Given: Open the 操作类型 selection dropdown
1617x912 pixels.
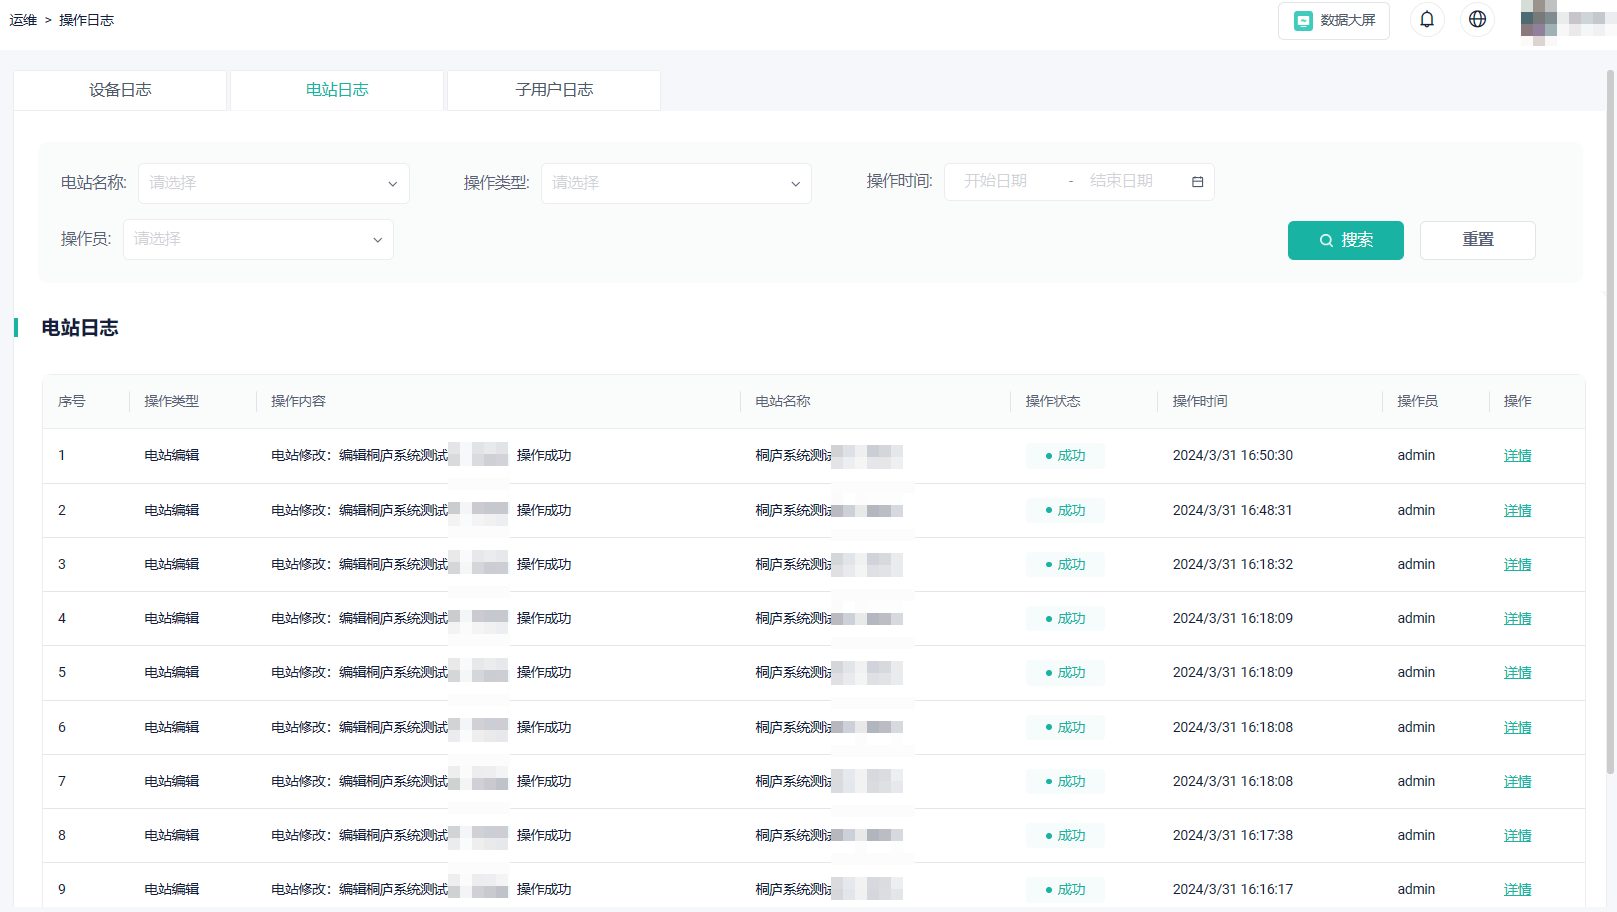Looking at the screenshot, I should click(x=676, y=183).
